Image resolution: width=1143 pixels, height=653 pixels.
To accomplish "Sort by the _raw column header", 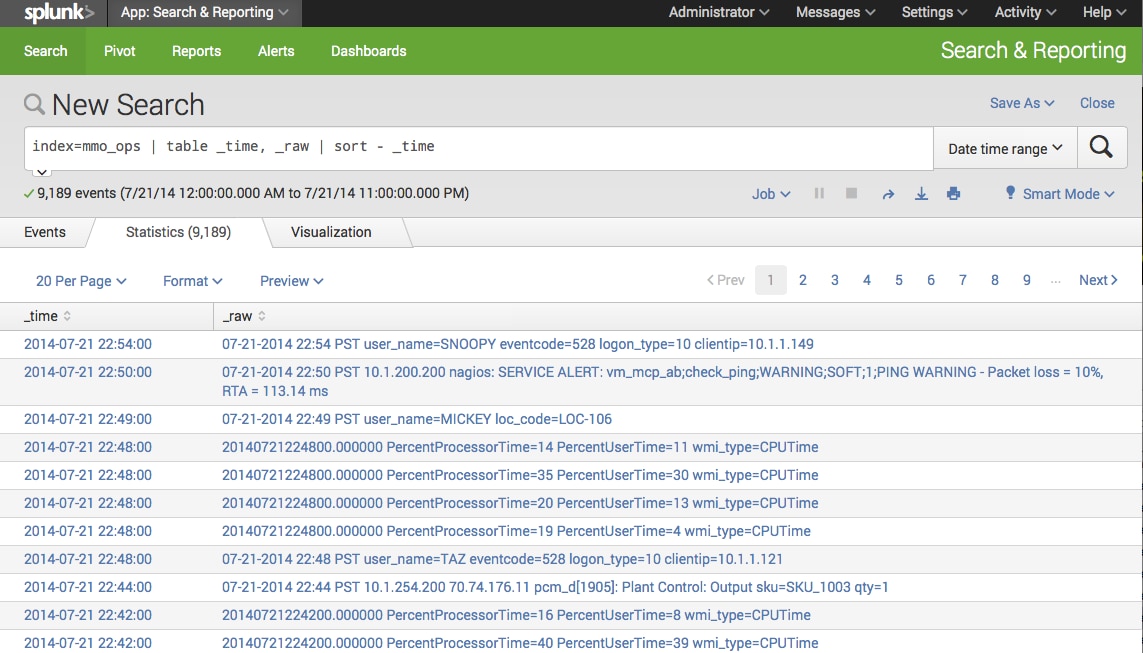I will [244, 316].
